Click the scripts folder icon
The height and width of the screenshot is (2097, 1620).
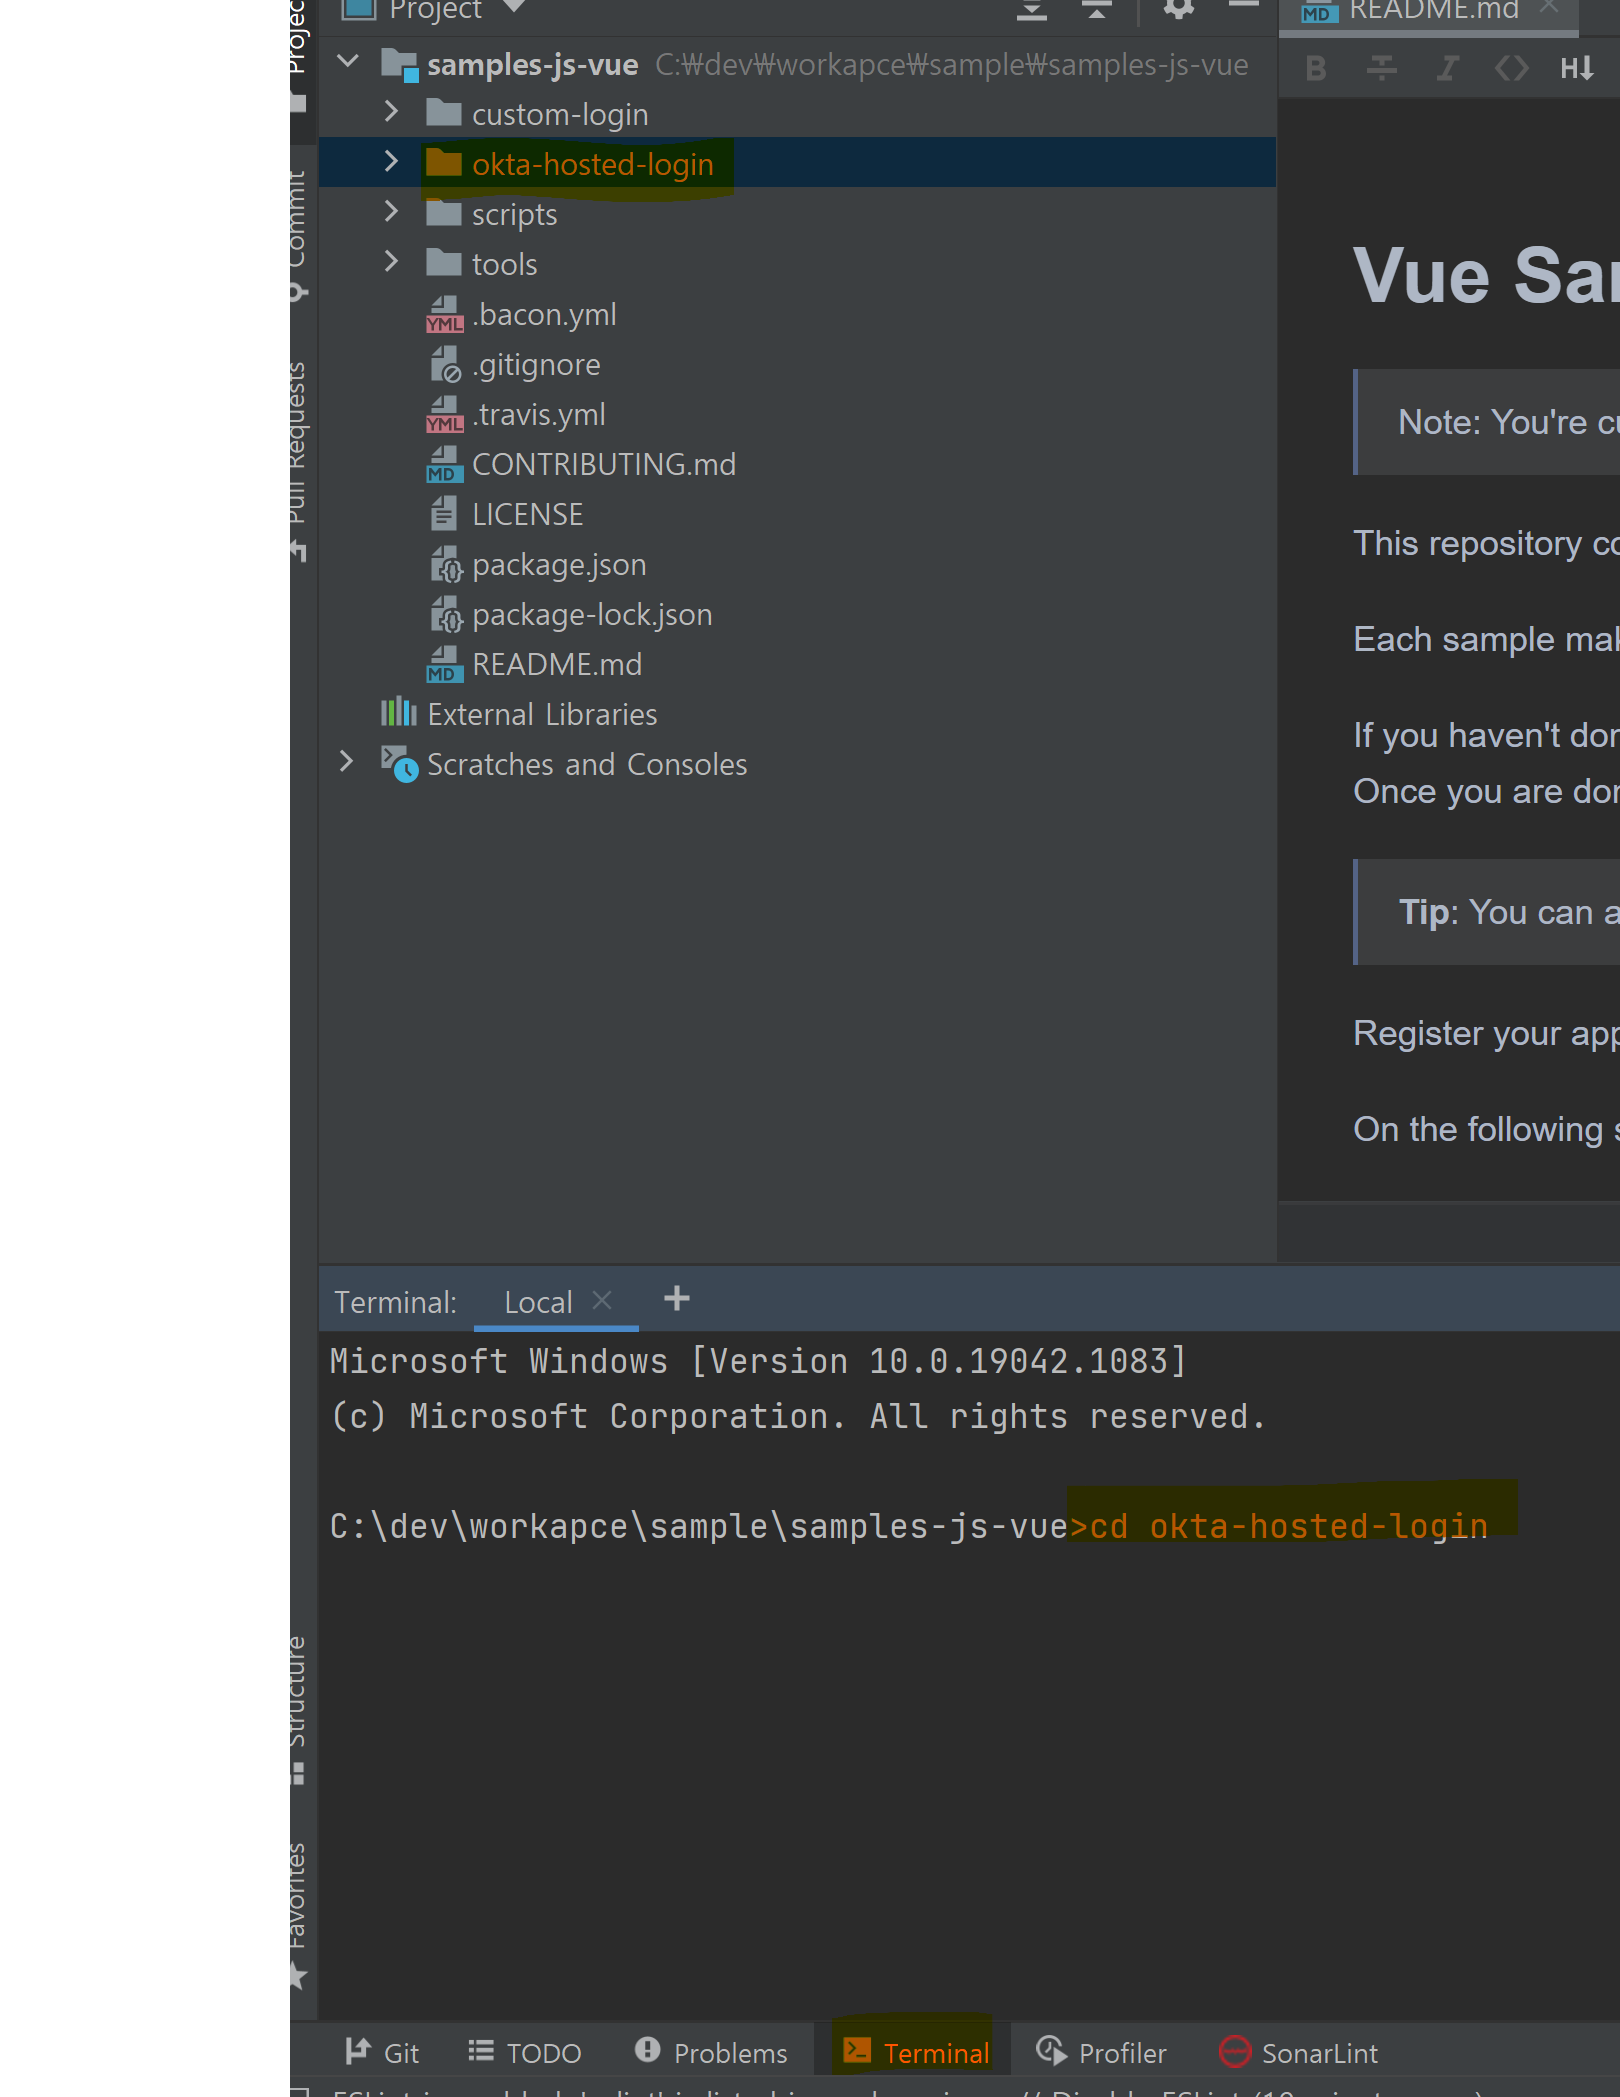(x=443, y=213)
